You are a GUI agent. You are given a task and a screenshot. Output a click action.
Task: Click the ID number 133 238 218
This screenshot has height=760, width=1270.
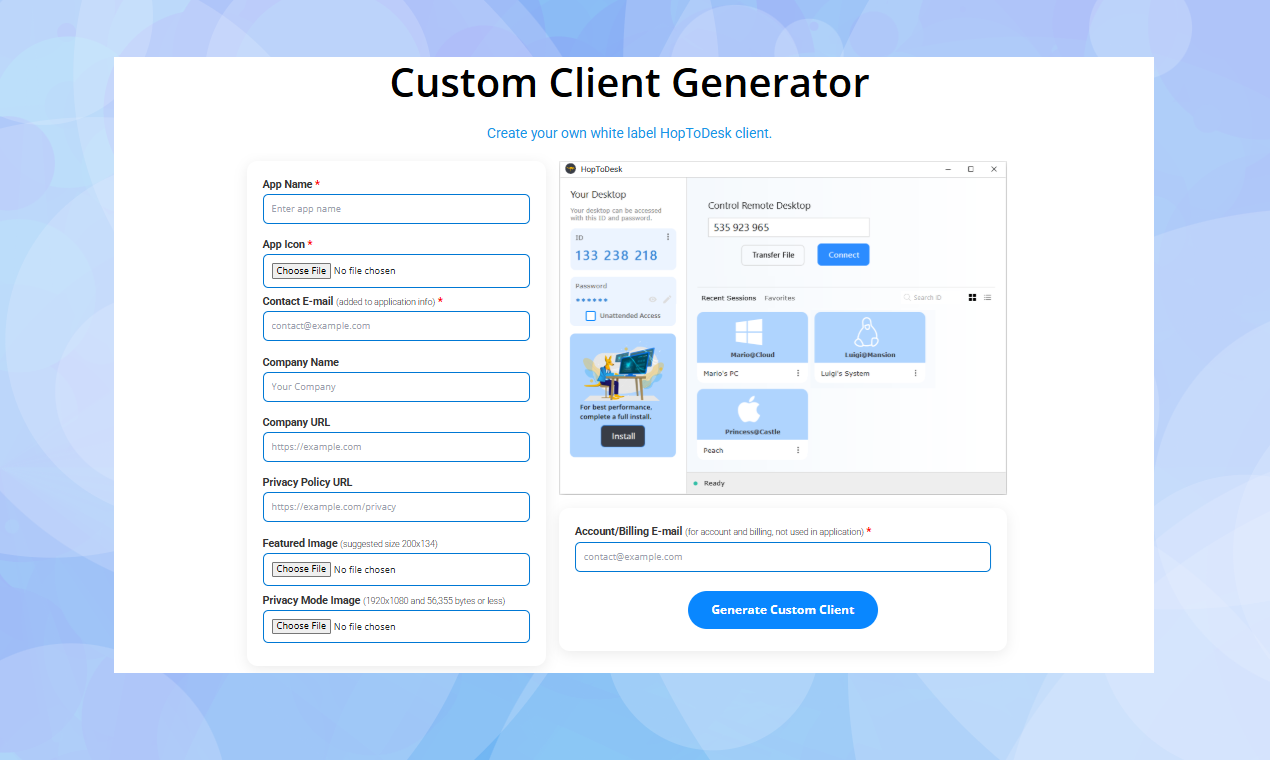point(616,256)
